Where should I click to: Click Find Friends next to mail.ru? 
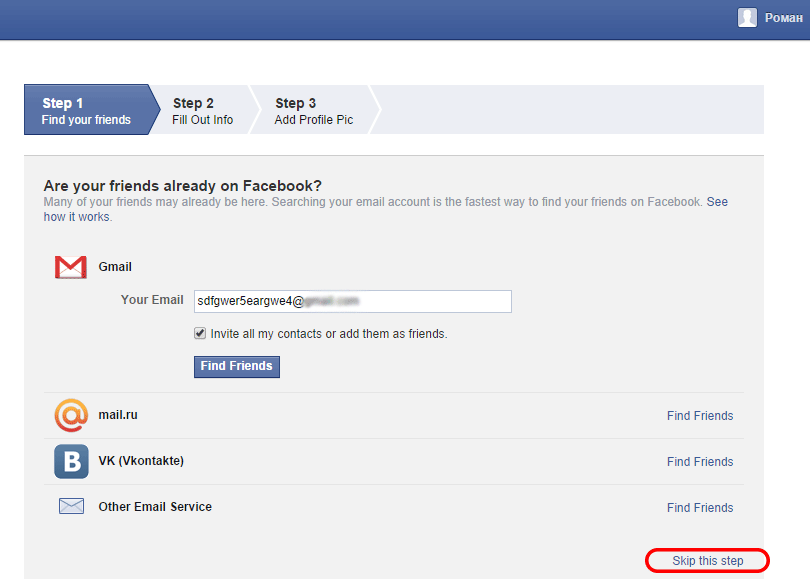click(699, 415)
